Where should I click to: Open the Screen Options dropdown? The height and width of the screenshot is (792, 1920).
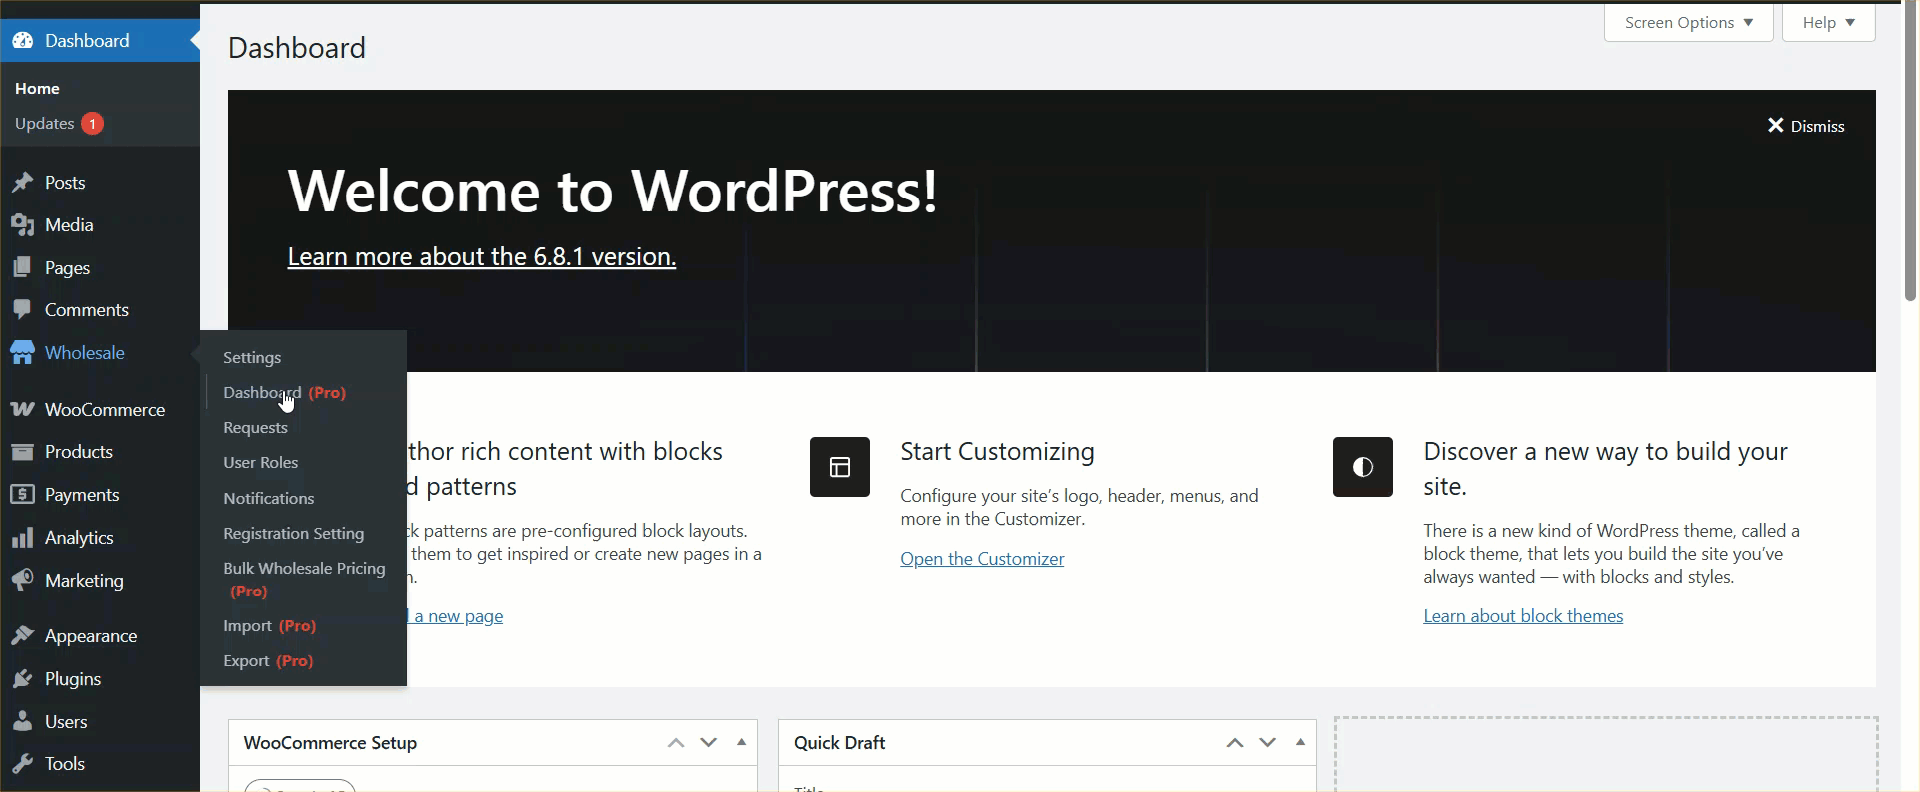click(1689, 23)
